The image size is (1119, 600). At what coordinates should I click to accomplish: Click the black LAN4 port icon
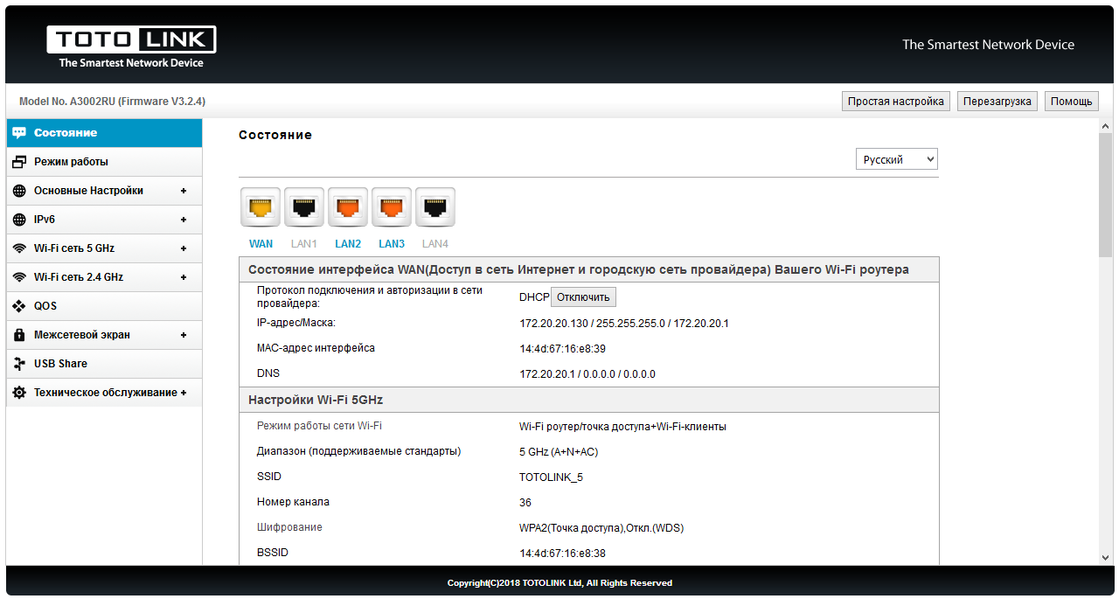point(435,208)
